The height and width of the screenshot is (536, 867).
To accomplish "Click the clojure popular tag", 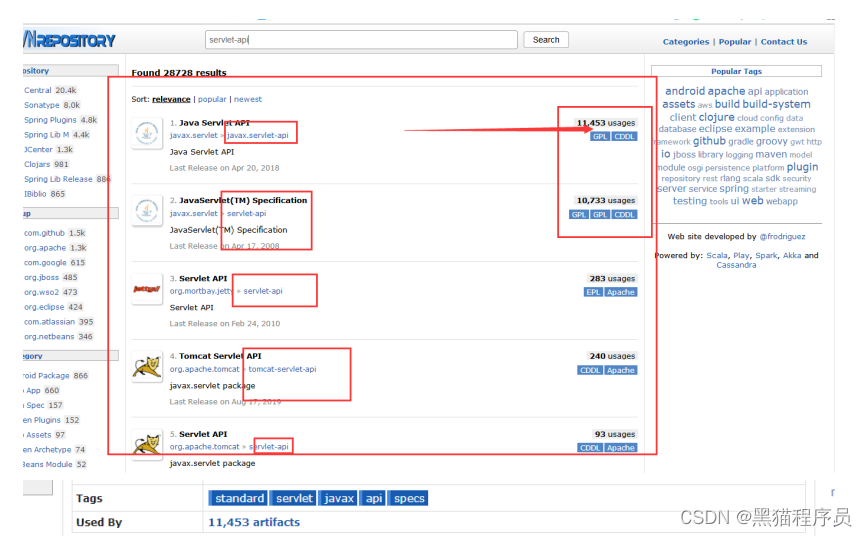I will [x=716, y=117].
